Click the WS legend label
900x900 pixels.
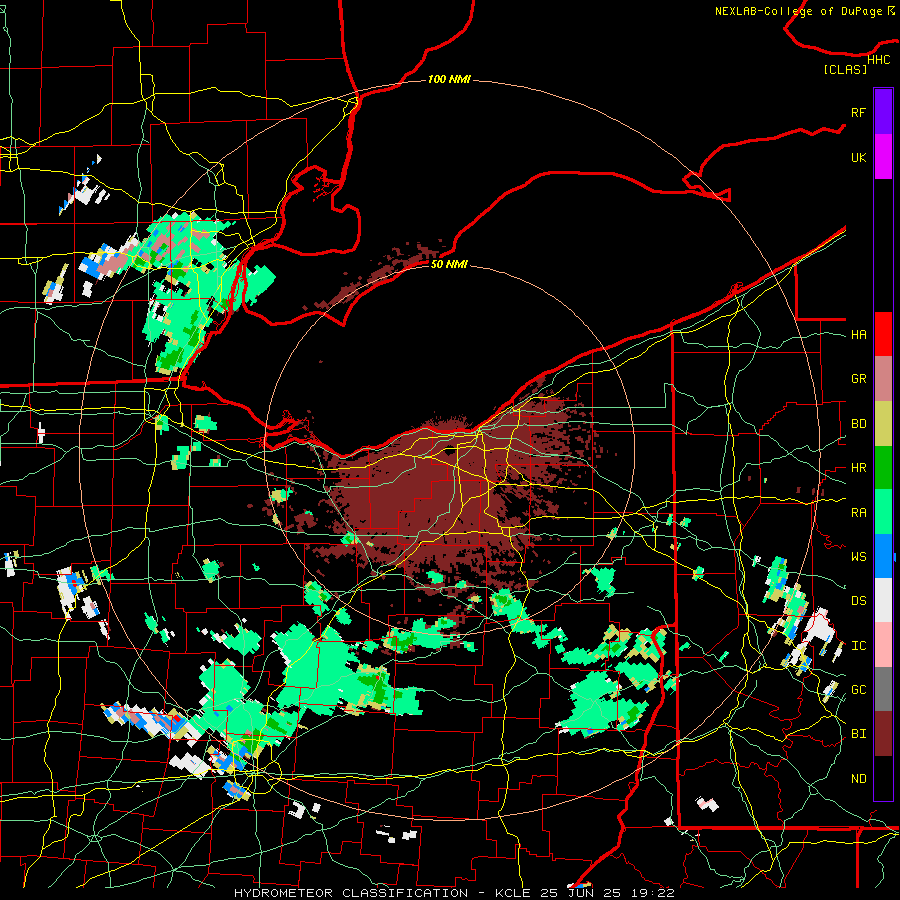click(x=858, y=557)
